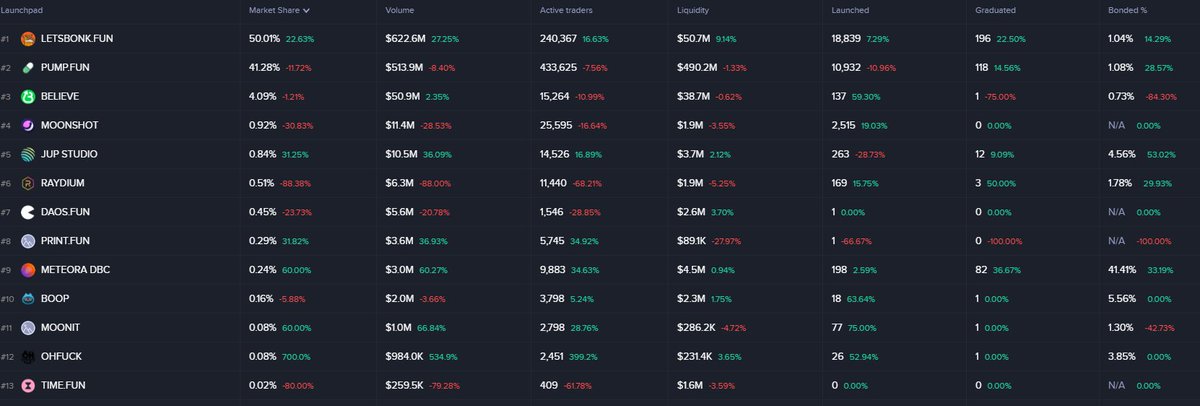Open the MOONIT launchpad name
The image size is (1200, 406).
pyautogui.click(x=61, y=327)
